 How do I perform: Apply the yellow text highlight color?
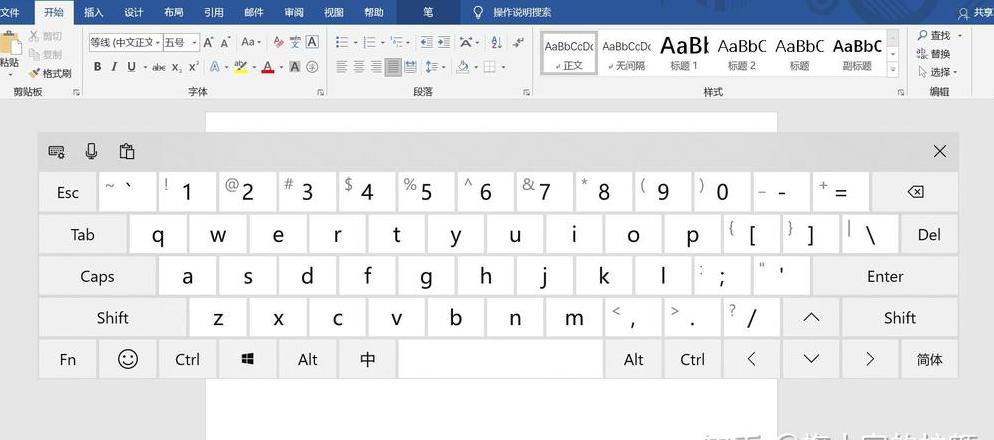tap(240, 67)
